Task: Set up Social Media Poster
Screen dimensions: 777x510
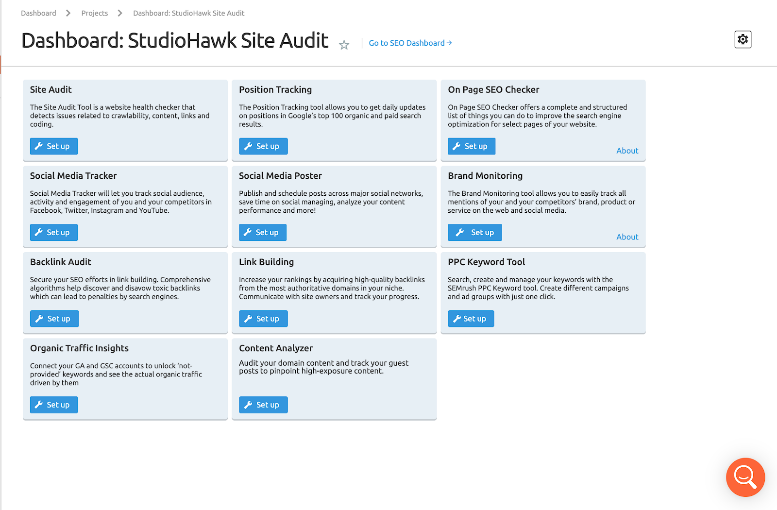Action: point(263,232)
